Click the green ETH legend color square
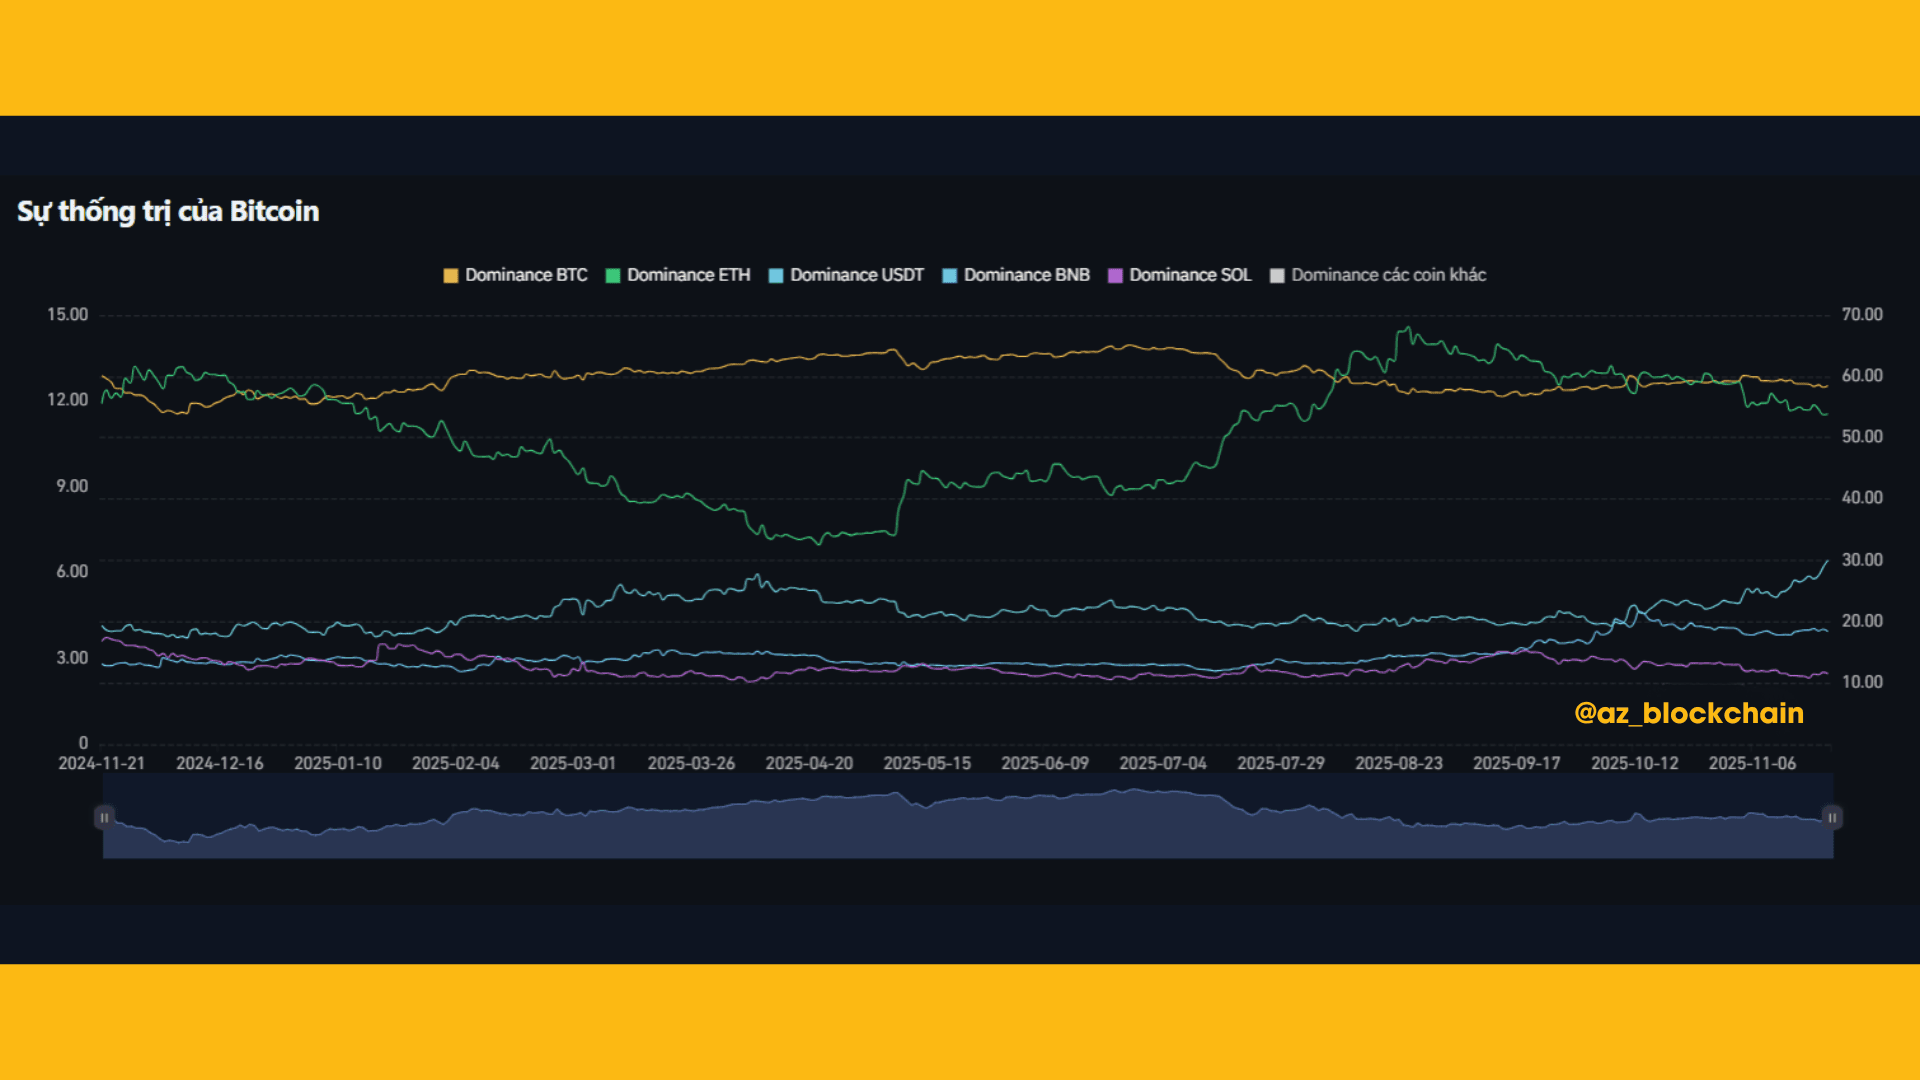The image size is (1920, 1080). [613, 276]
